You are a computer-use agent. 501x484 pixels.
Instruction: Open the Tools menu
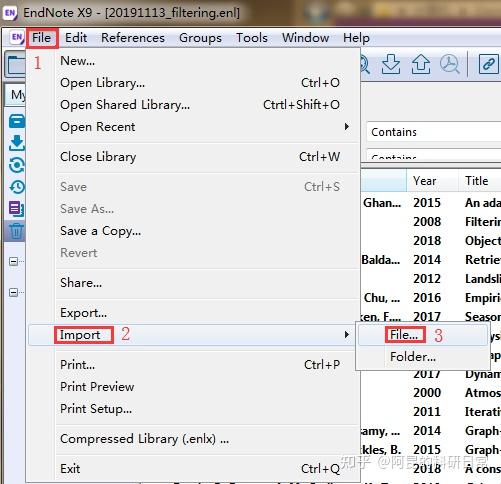click(x=252, y=38)
